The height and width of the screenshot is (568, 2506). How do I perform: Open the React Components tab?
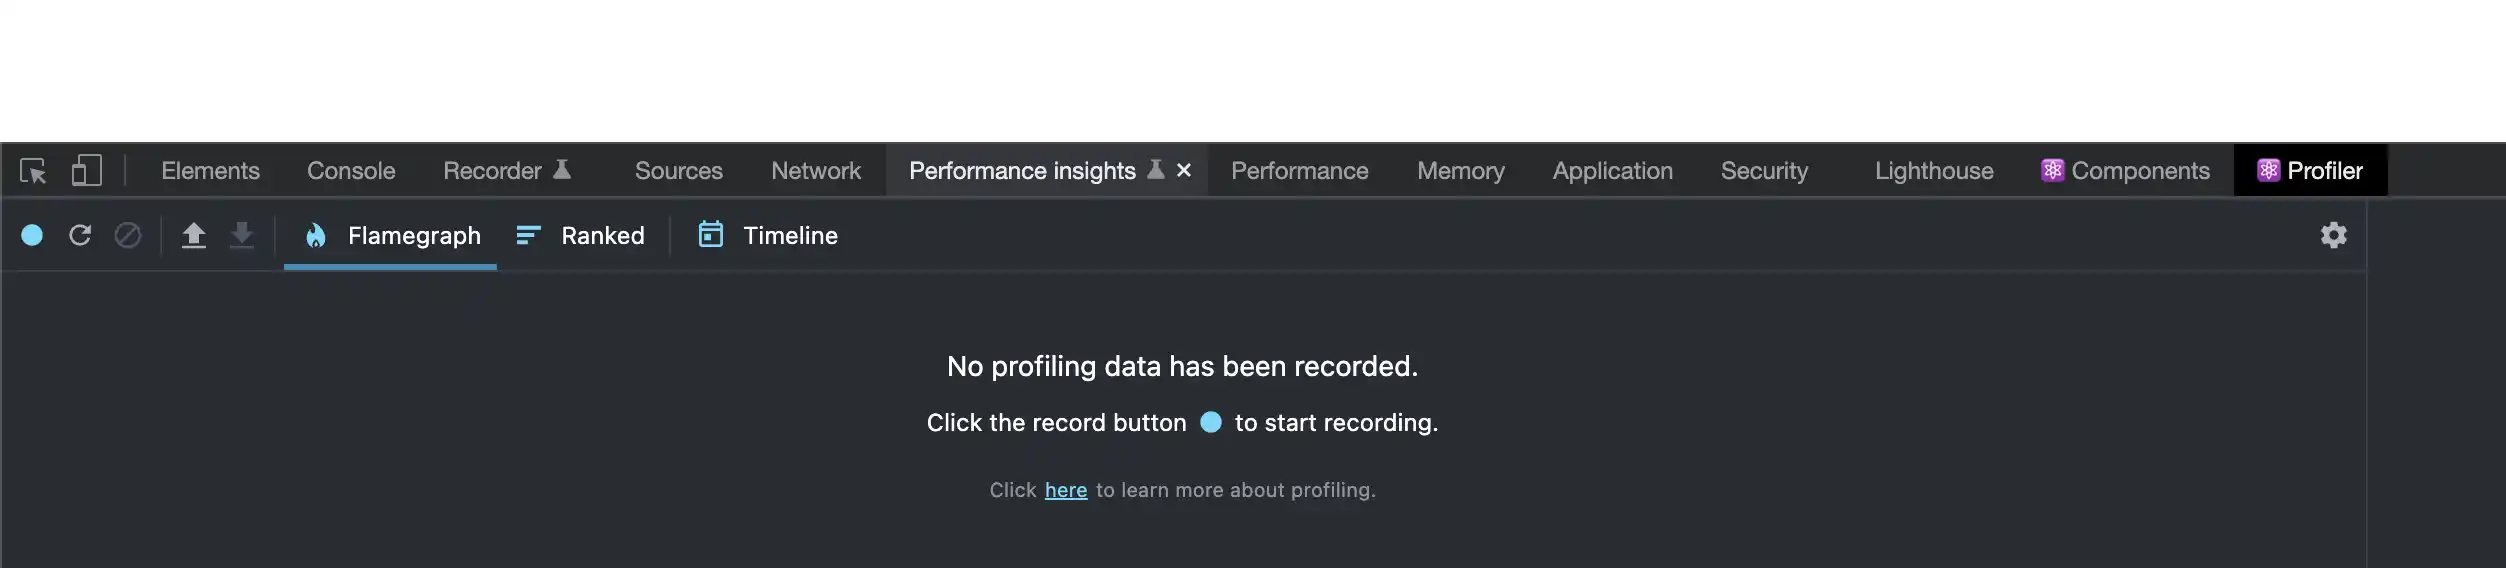pyautogui.click(x=2125, y=171)
